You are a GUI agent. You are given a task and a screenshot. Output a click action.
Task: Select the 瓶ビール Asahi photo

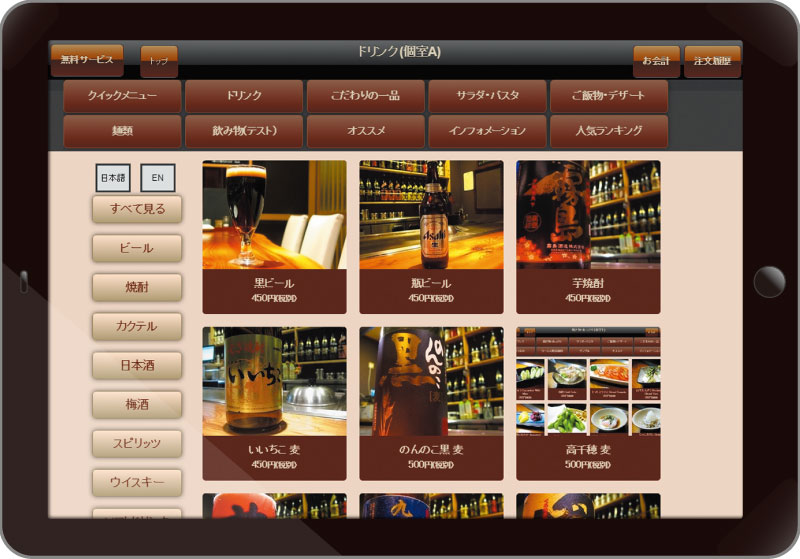click(x=431, y=215)
